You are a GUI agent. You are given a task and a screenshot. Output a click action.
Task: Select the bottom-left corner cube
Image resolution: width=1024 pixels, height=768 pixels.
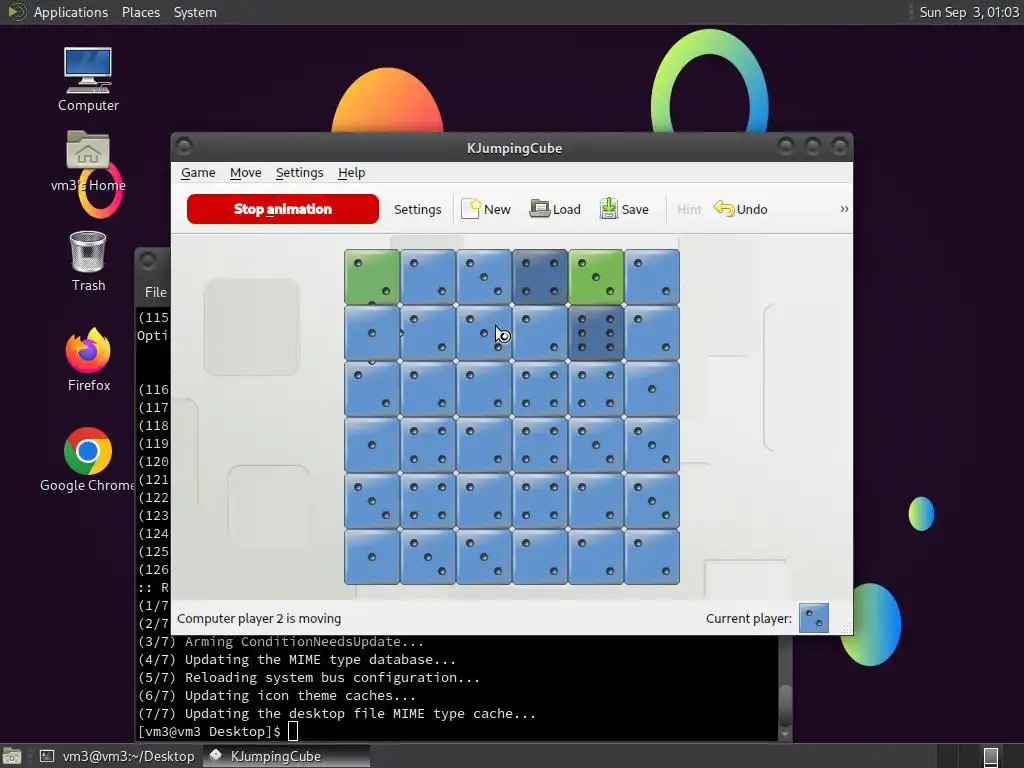point(372,557)
